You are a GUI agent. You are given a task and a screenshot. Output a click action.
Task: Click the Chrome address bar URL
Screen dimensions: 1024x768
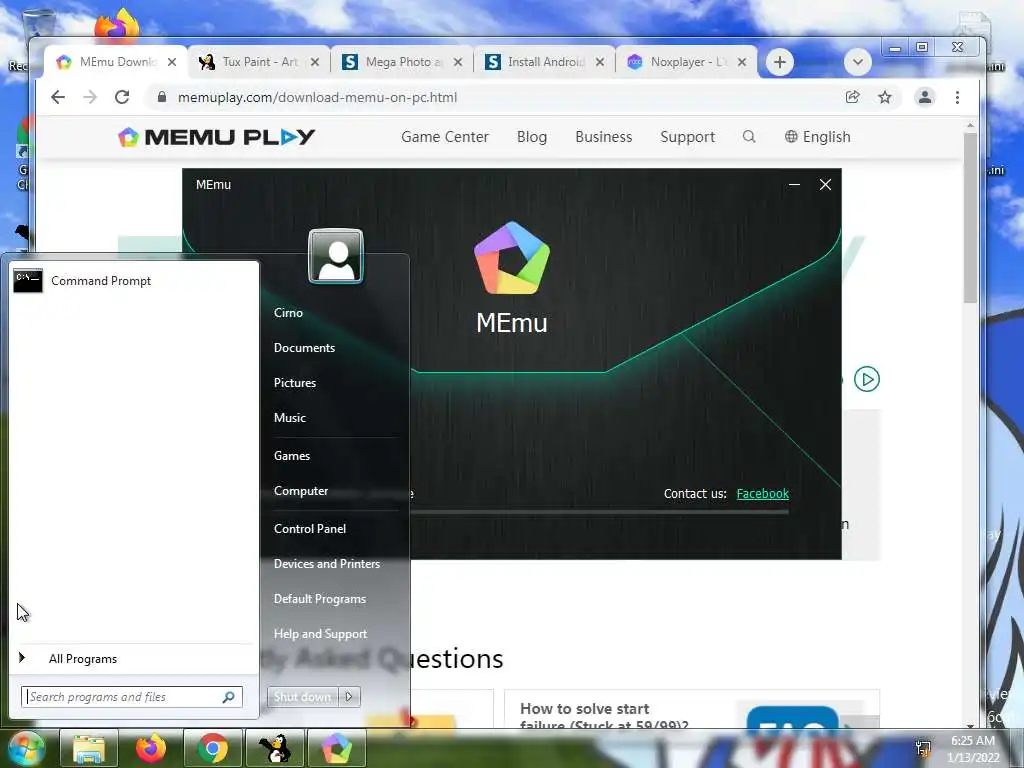tap(317, 97)
